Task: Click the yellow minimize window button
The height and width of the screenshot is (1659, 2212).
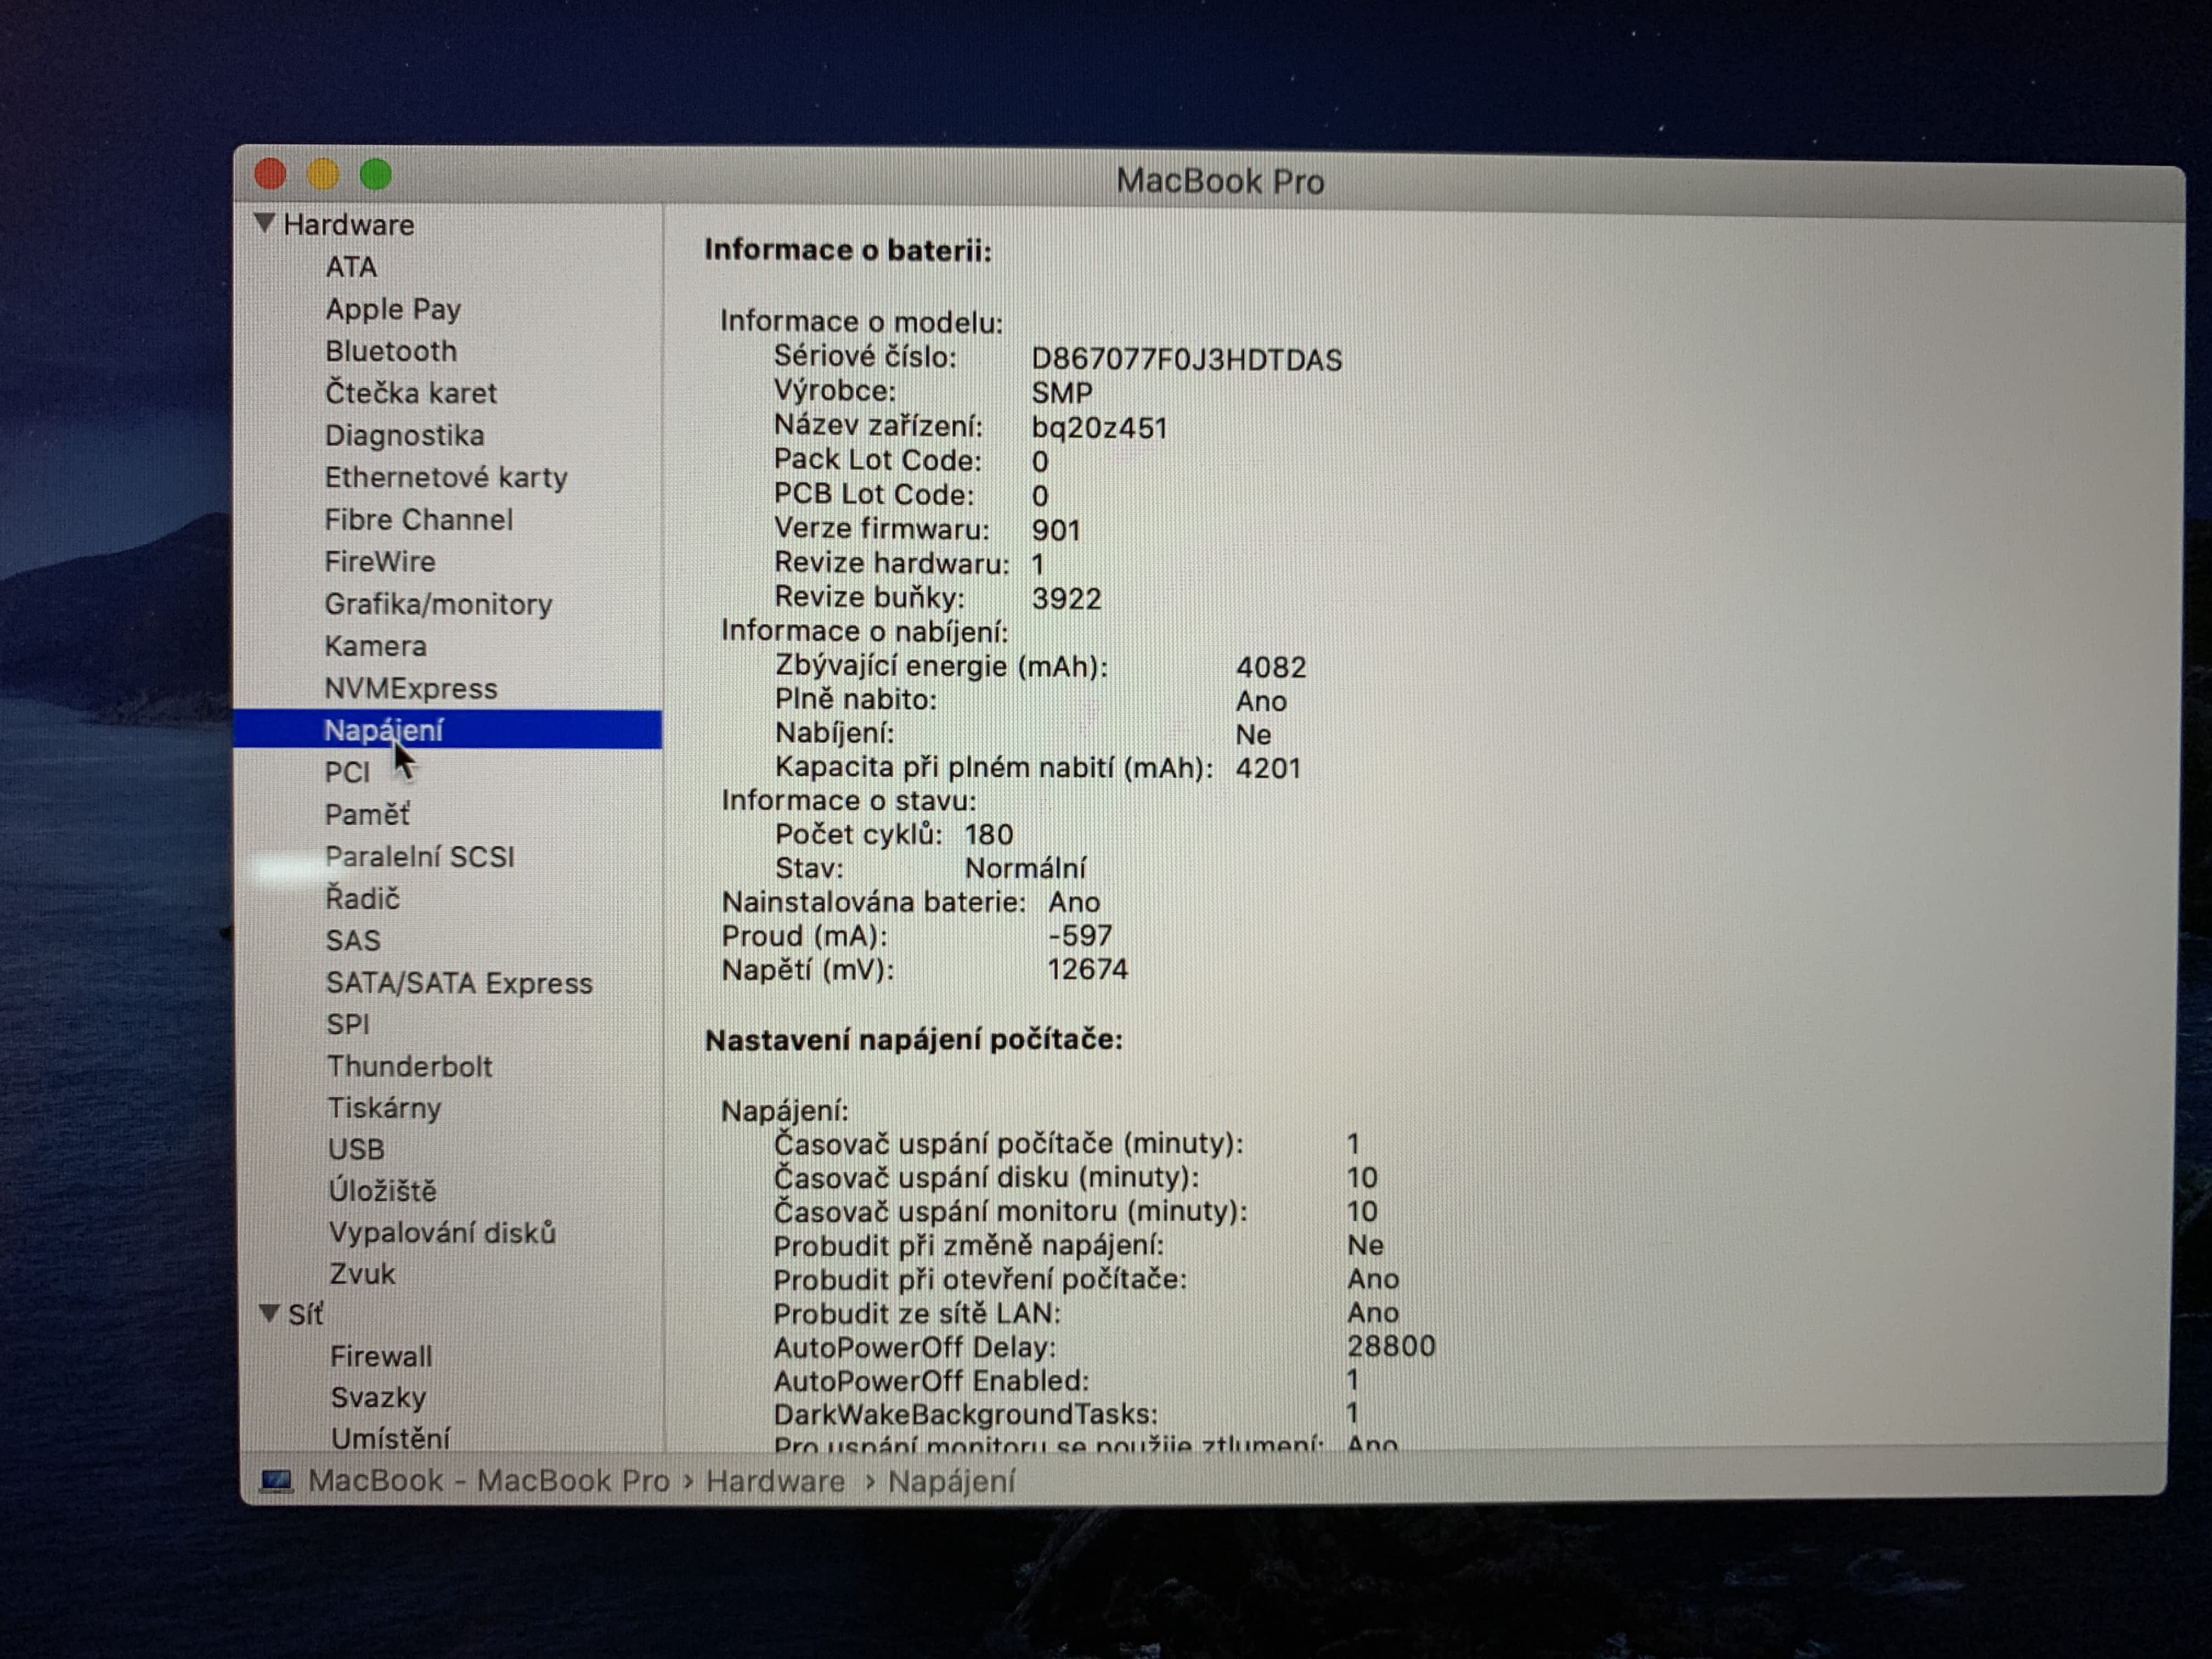Action: (323, 175)
